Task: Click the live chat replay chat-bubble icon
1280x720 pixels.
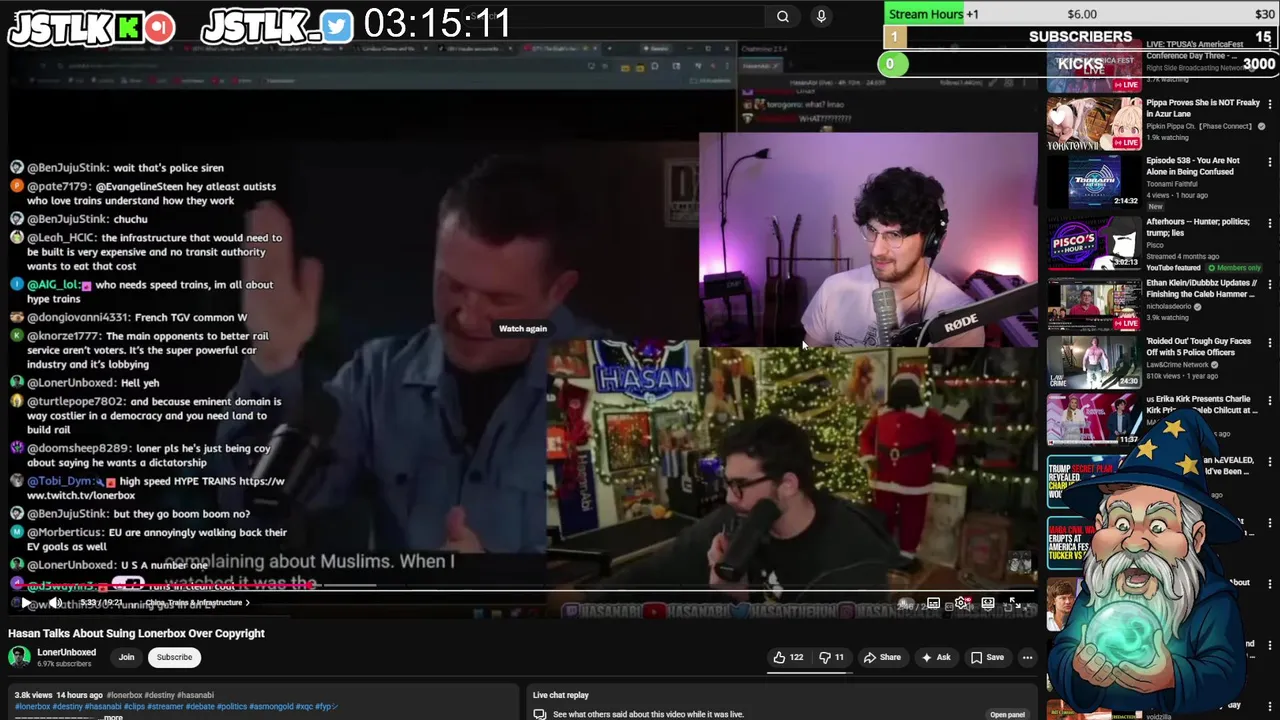Action: point(540,714)
